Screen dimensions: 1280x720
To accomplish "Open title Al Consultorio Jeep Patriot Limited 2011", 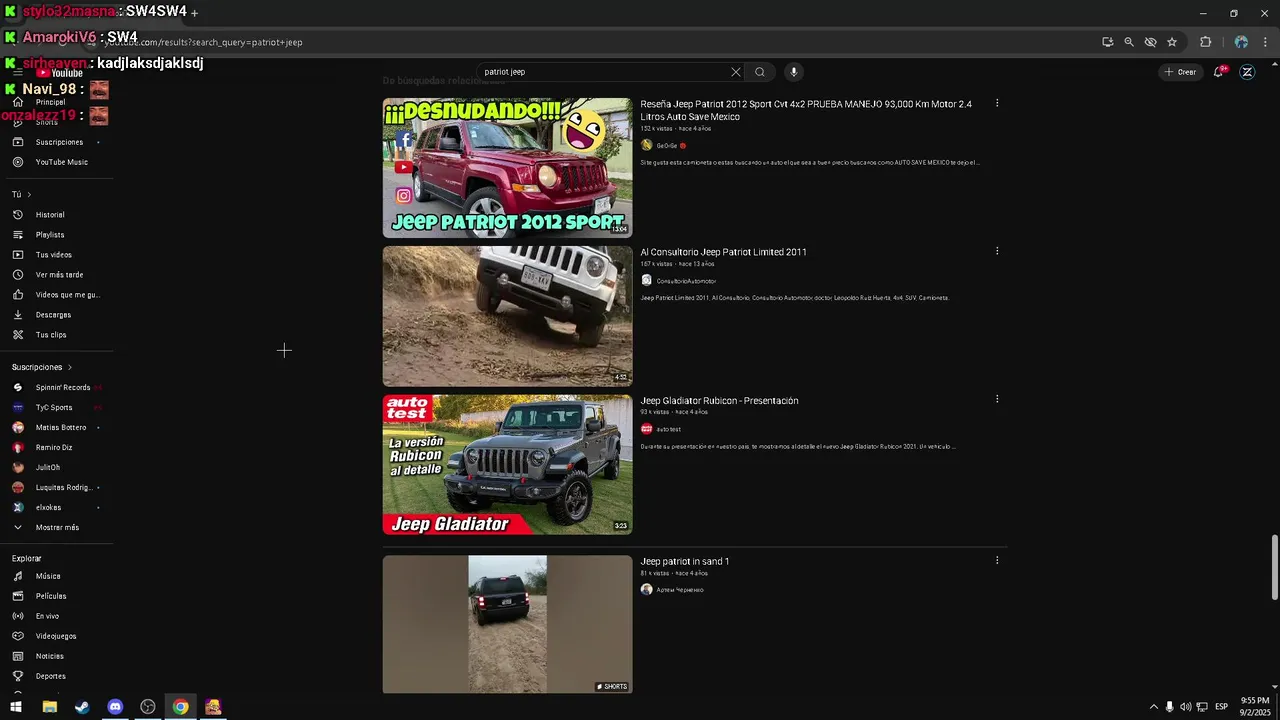I will (x=723, y=252).
